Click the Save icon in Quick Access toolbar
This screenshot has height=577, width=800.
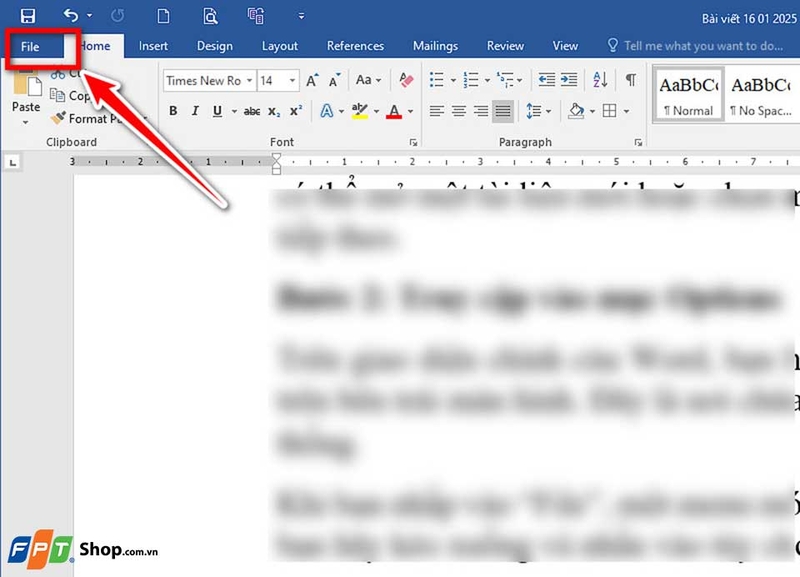[x=28, y=16]
